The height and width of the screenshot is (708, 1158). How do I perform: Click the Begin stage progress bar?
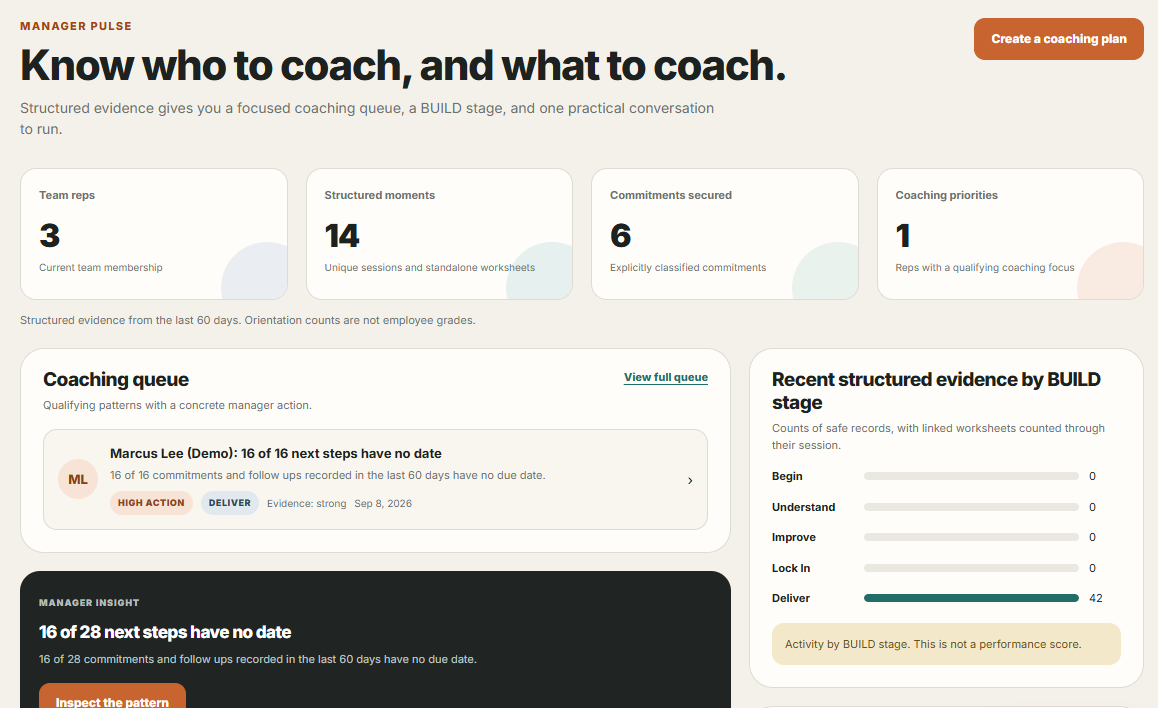(971, 476)
